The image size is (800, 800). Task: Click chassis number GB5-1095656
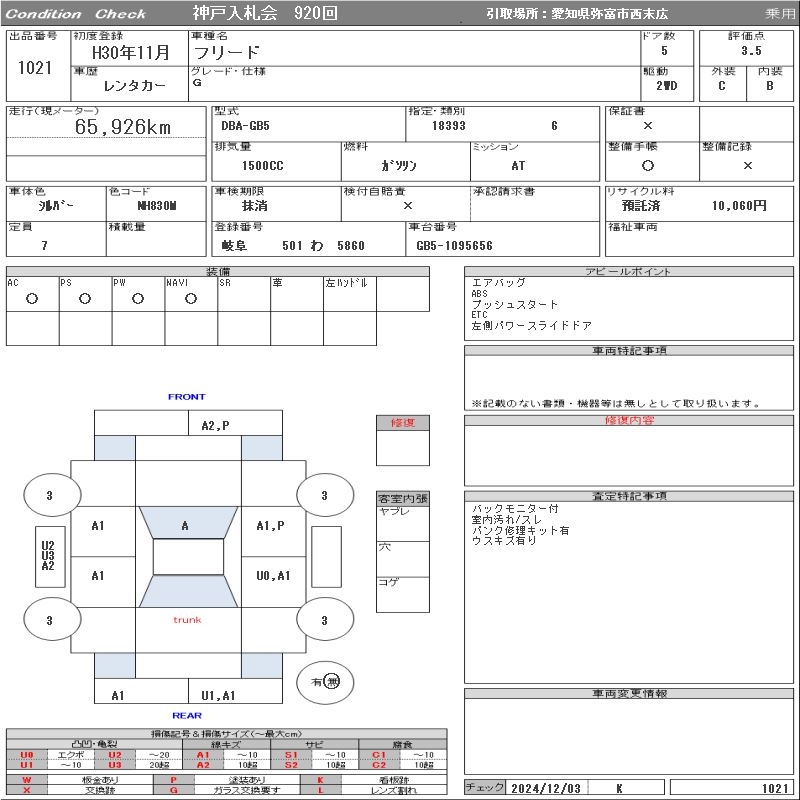(454, 246)
